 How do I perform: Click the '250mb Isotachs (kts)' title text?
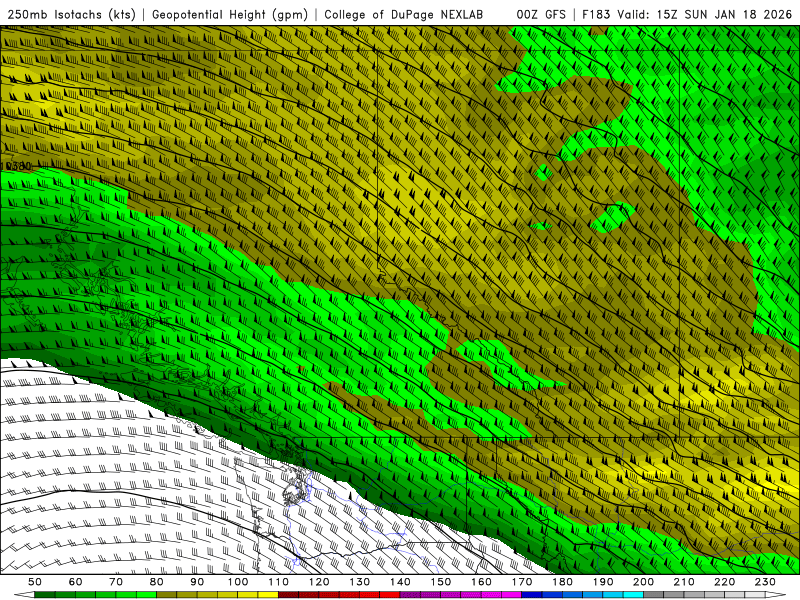pos(72,14)
